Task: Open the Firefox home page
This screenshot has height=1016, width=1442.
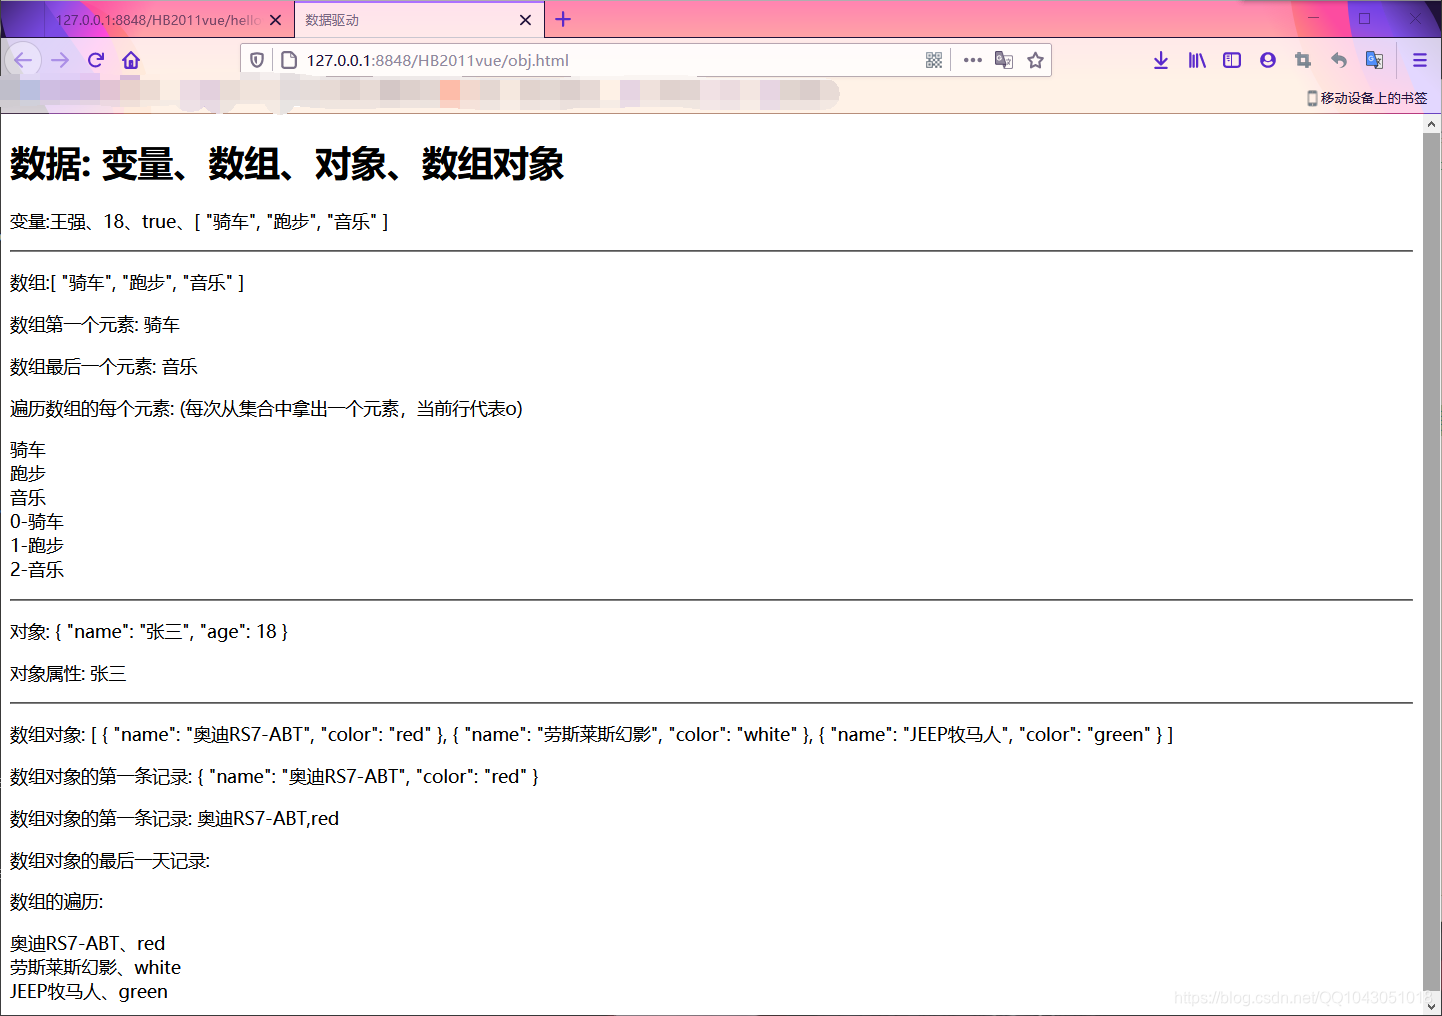Action: [131, 60]
